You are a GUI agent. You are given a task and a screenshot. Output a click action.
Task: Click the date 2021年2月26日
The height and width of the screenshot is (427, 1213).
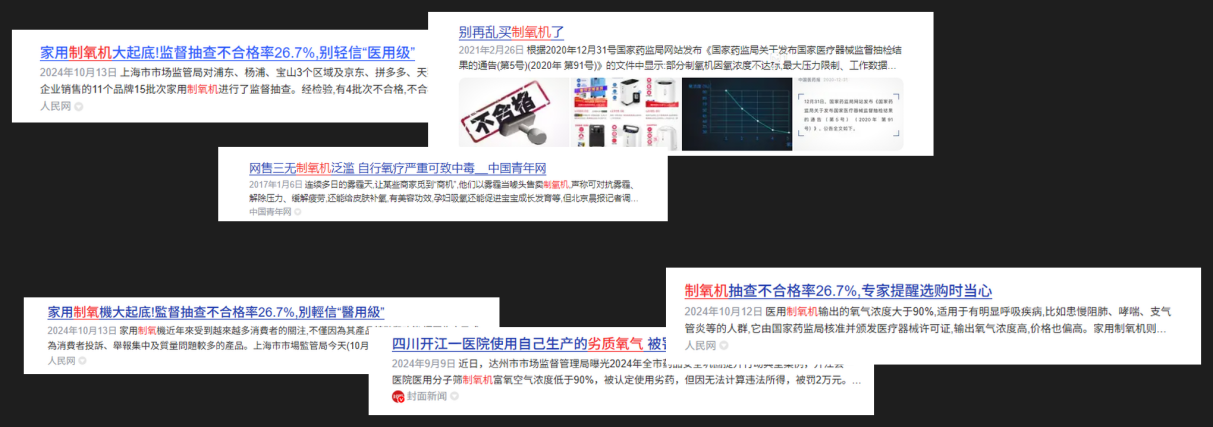coord(492,50)
